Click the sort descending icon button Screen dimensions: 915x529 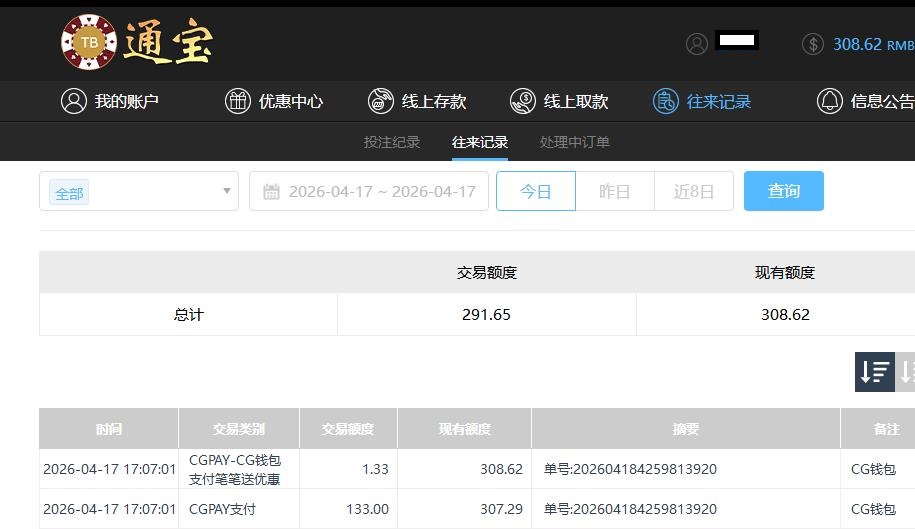point(874,372)
